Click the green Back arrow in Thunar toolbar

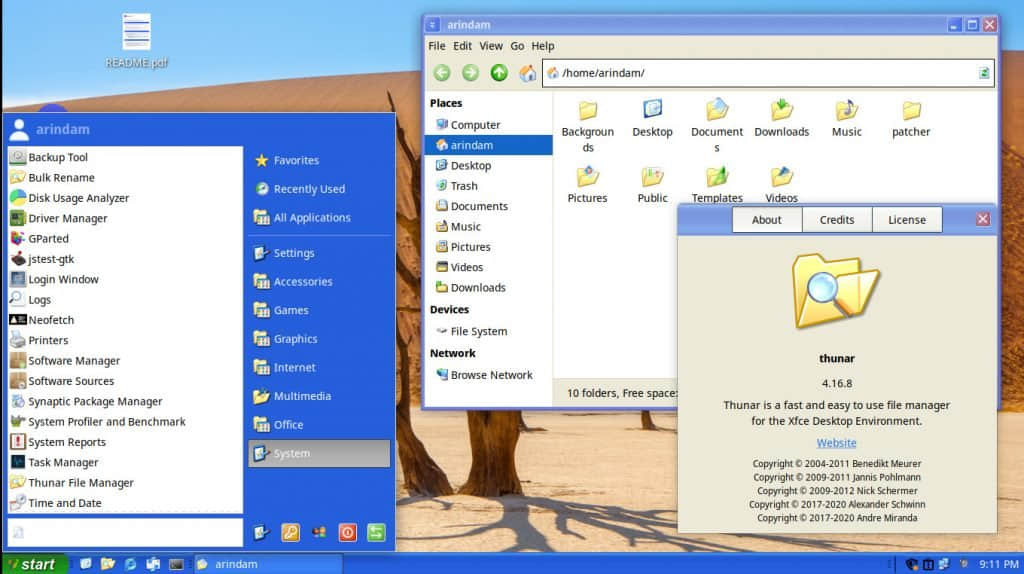tap(442, 72)
